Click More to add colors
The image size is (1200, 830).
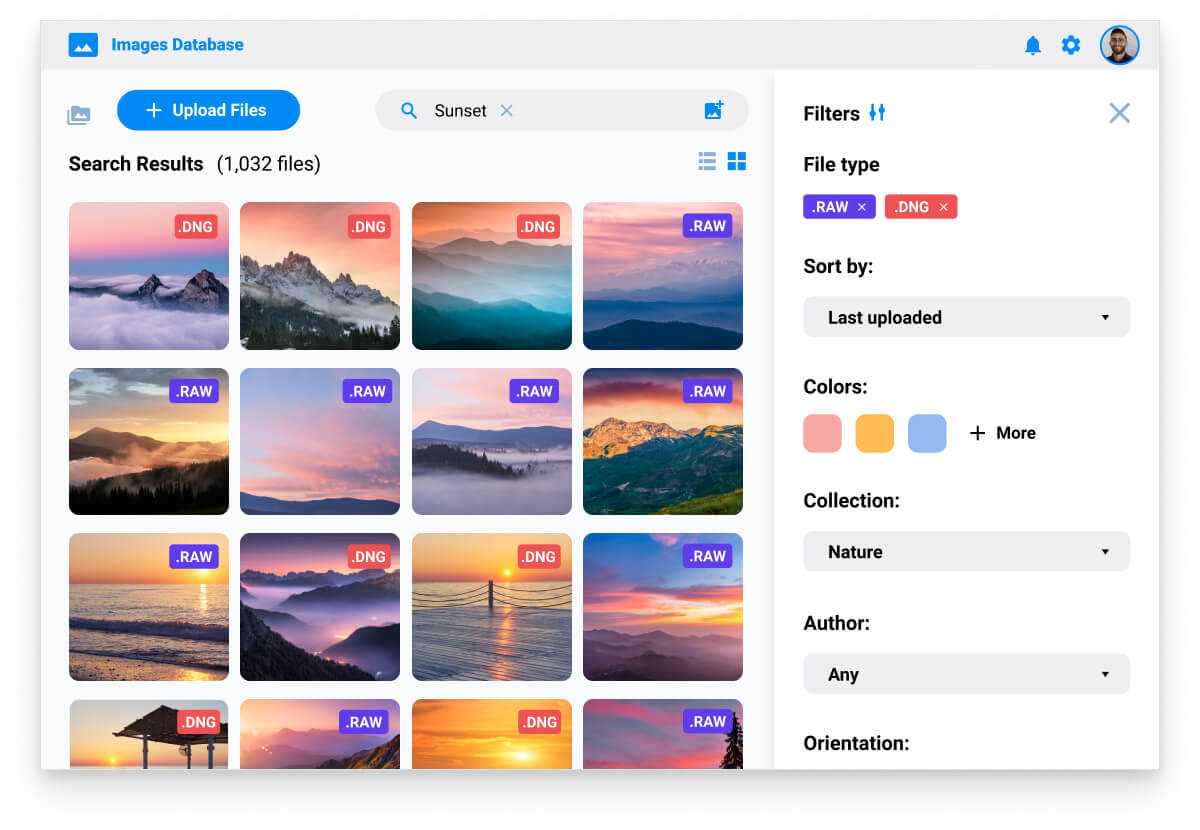pyautogui.click(x=1003, y=433)
